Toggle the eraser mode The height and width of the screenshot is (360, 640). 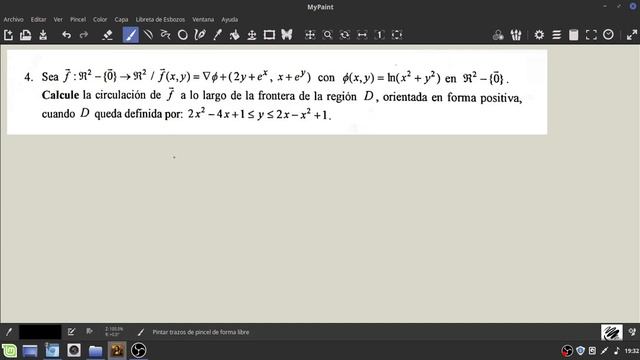click(x=107, y=35)
